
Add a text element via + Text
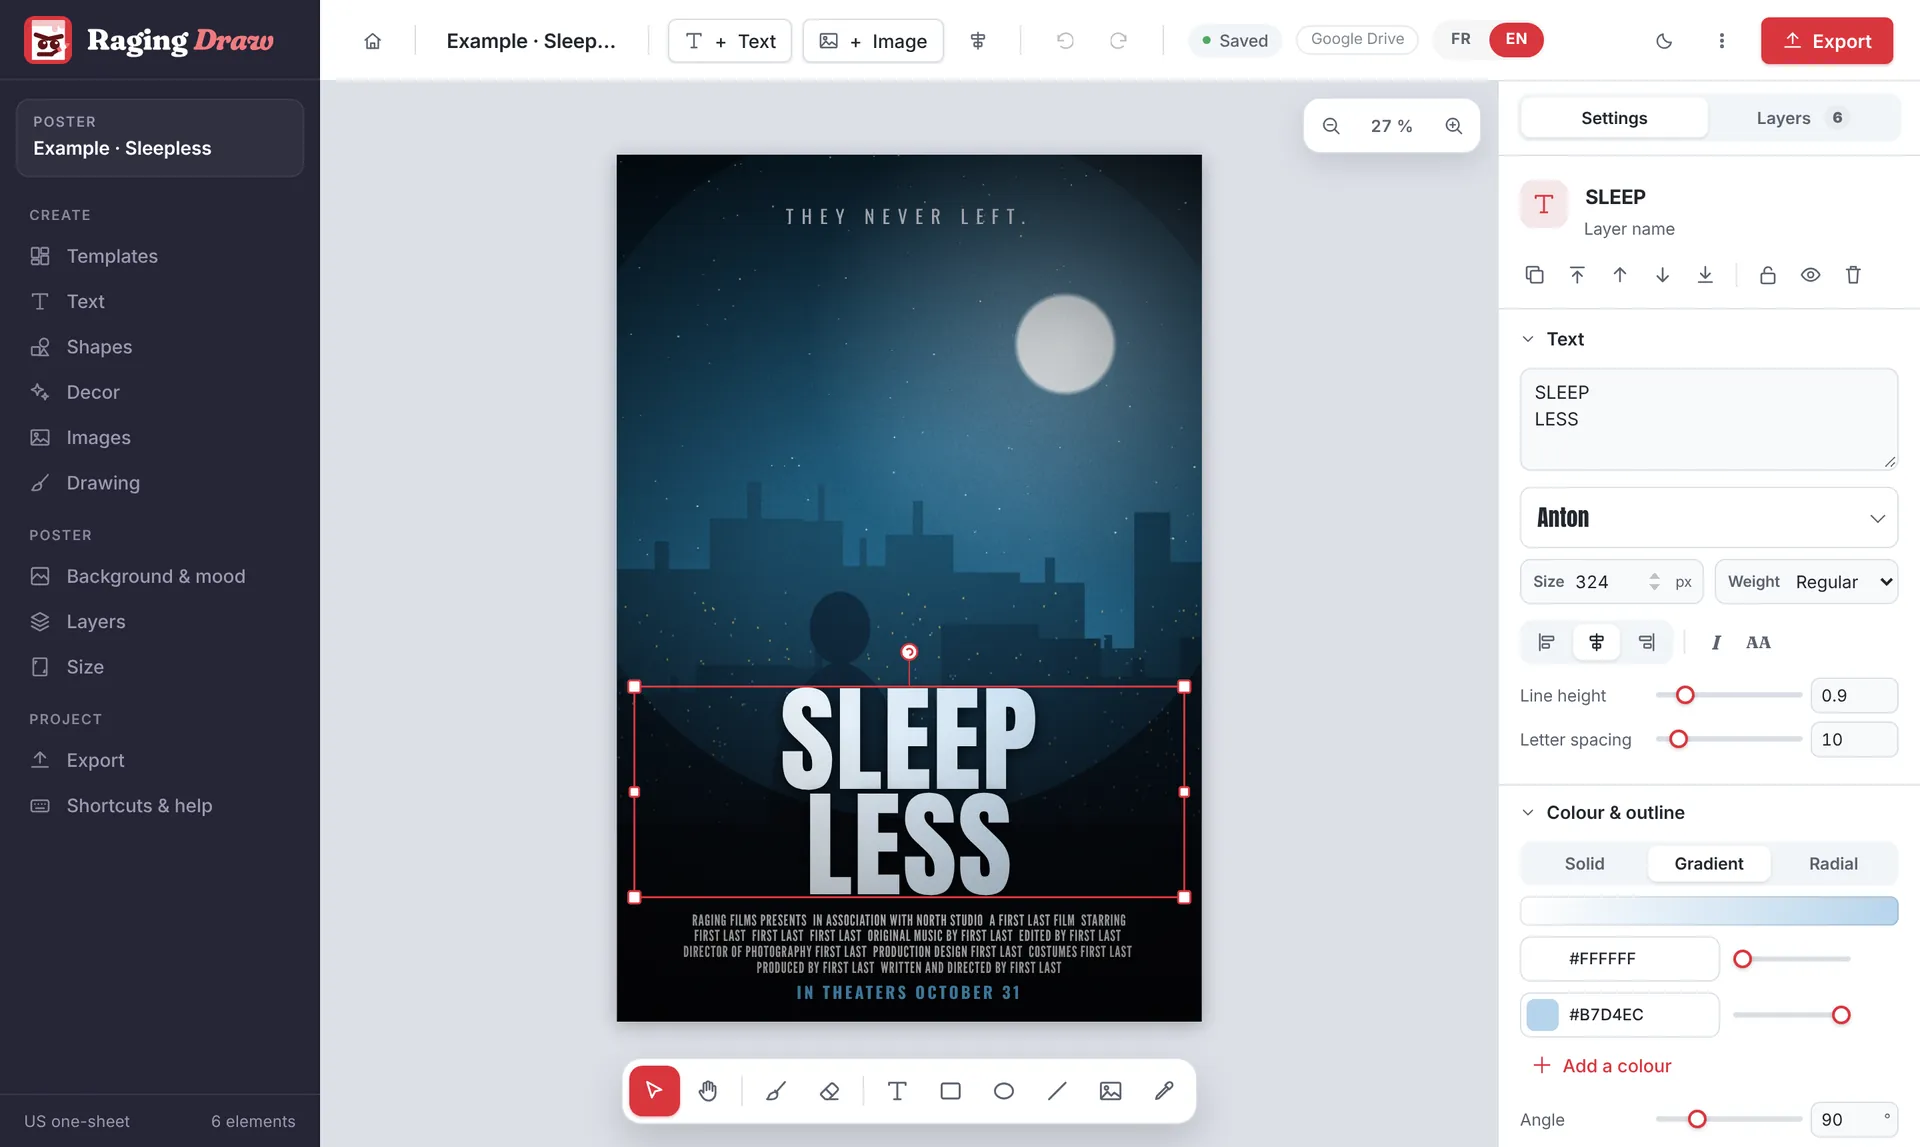[x=729, y=41]
